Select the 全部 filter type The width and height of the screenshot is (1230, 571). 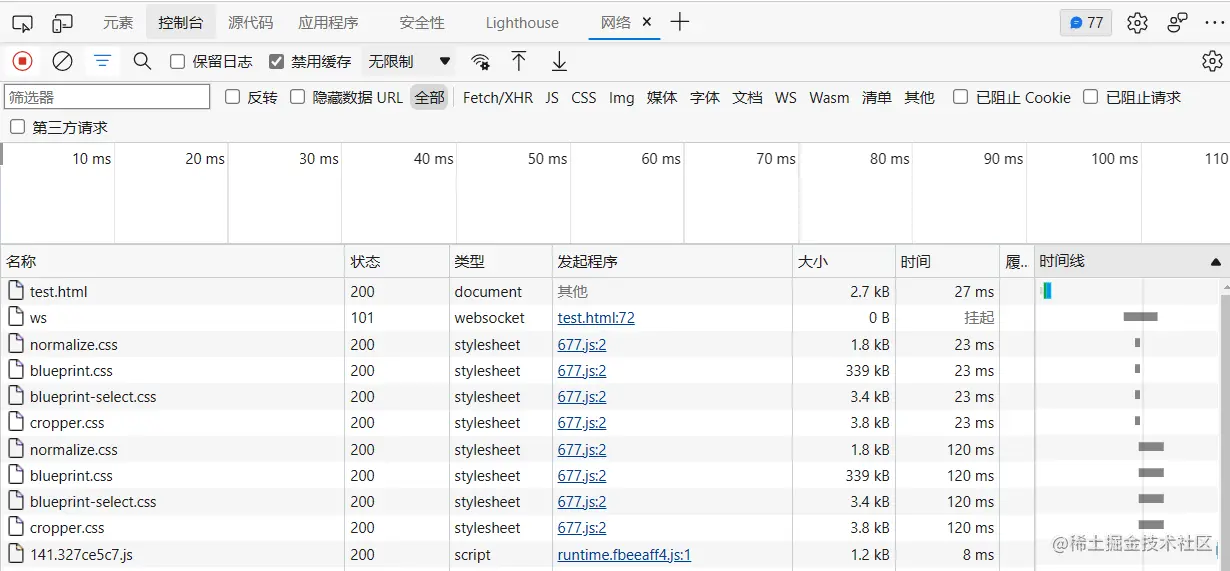(429, 97)
